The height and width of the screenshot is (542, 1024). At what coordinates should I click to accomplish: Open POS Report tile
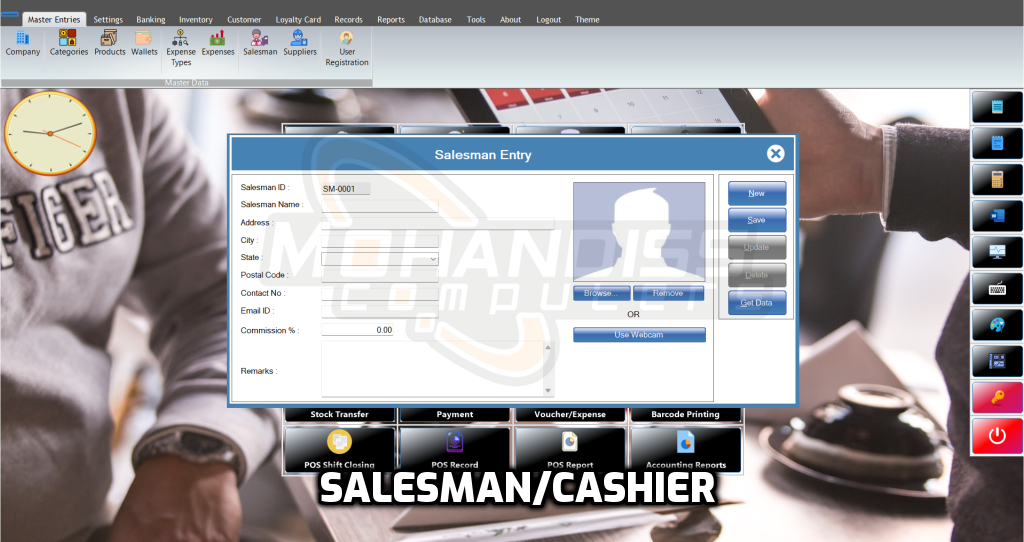570,450
